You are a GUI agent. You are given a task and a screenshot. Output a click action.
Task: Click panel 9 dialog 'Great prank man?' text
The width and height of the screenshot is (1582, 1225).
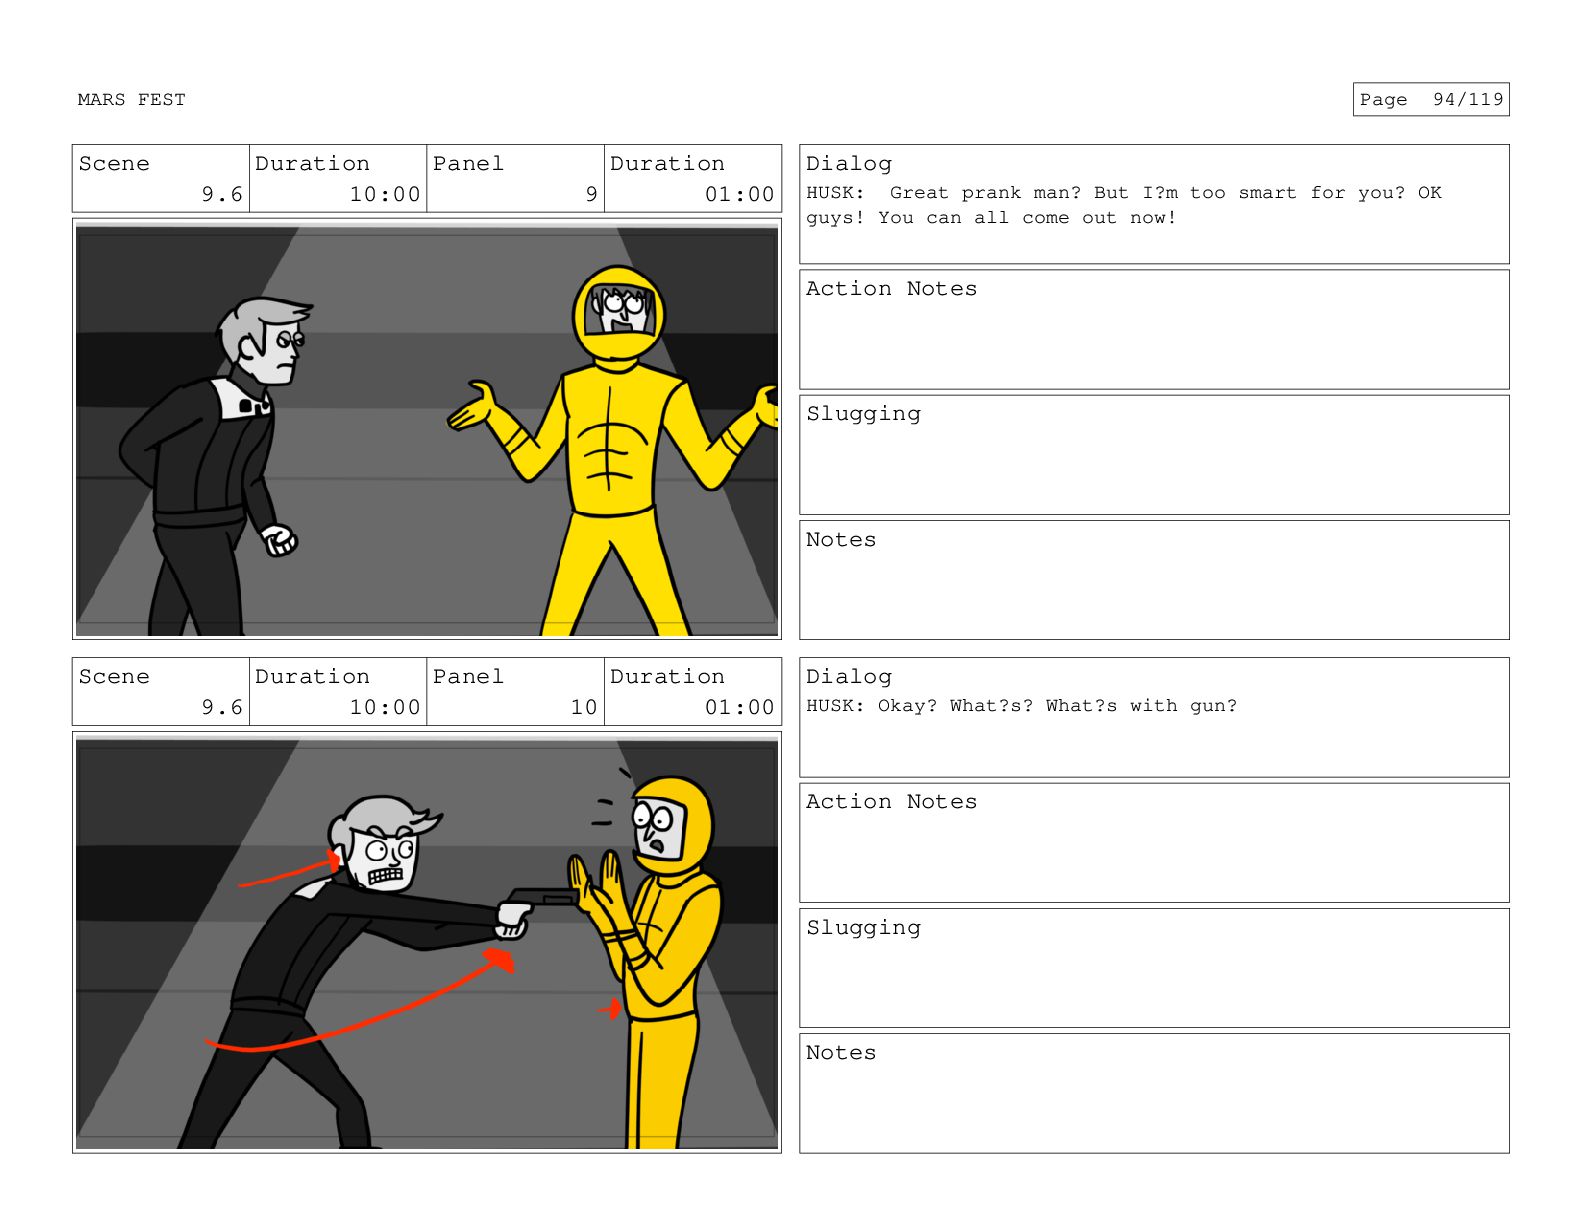985,193
